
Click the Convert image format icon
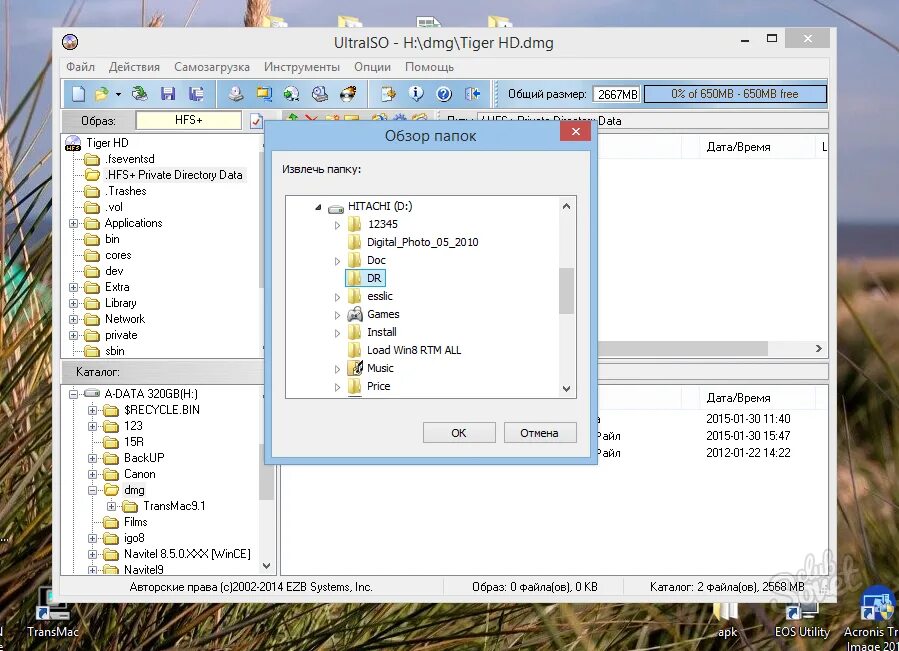click(x=292, y=93)
